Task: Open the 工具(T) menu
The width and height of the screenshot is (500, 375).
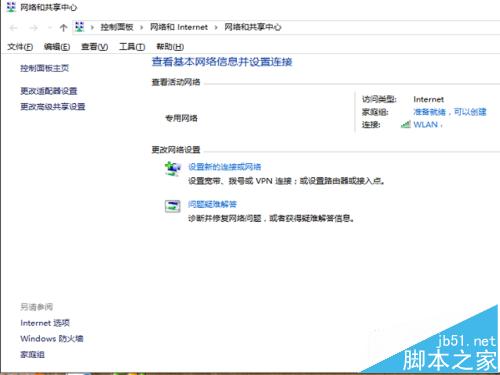Action: tap(132, 47)
